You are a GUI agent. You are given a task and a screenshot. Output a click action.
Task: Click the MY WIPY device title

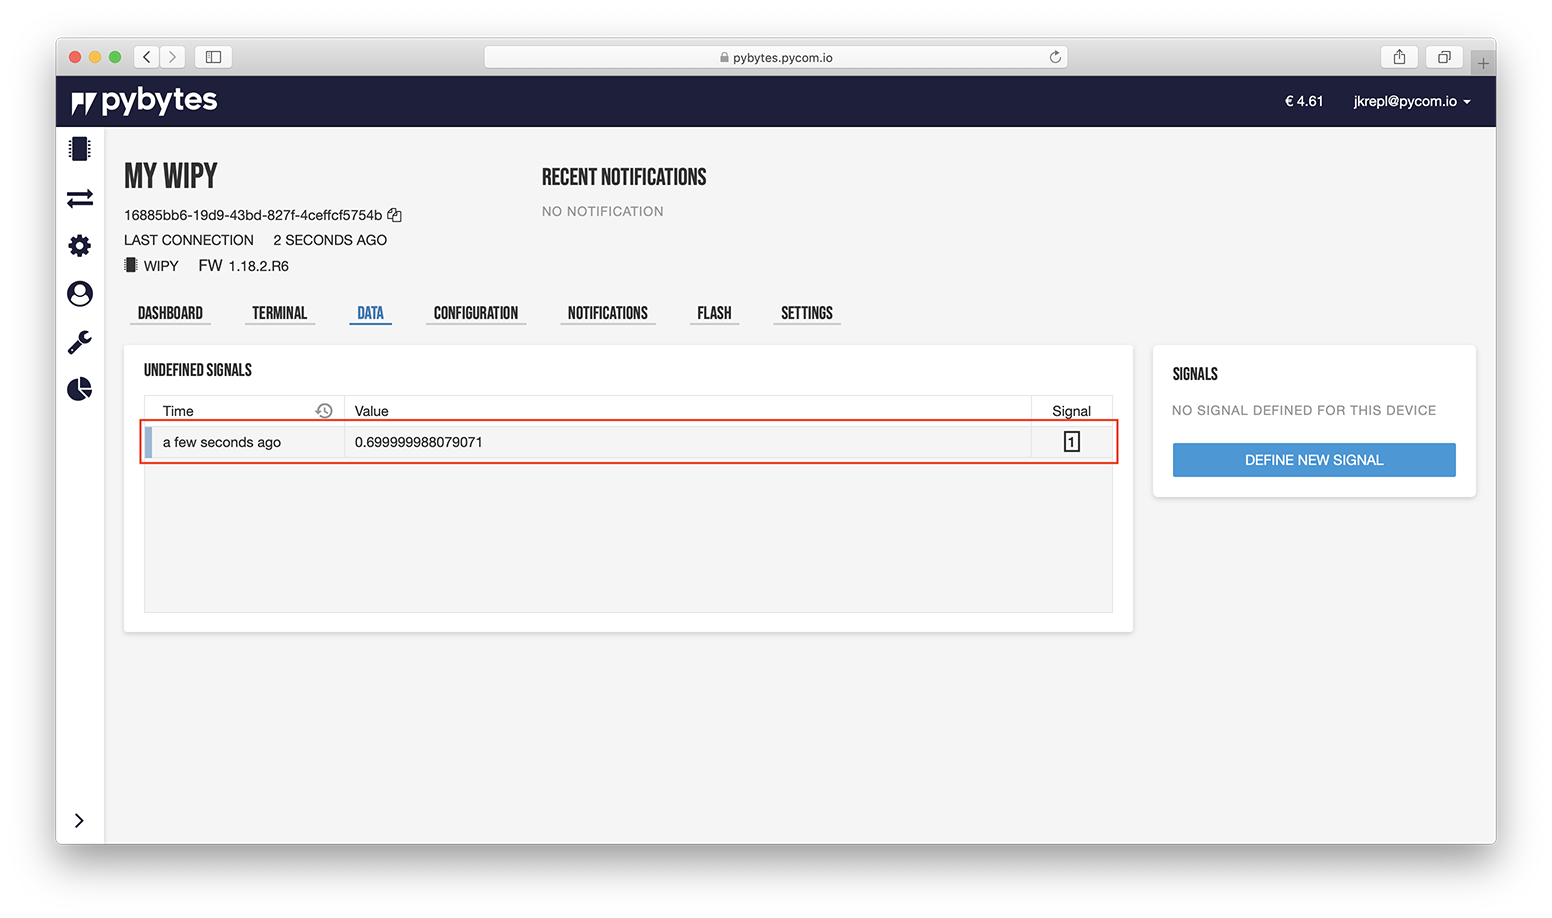(x=171, y=176)
